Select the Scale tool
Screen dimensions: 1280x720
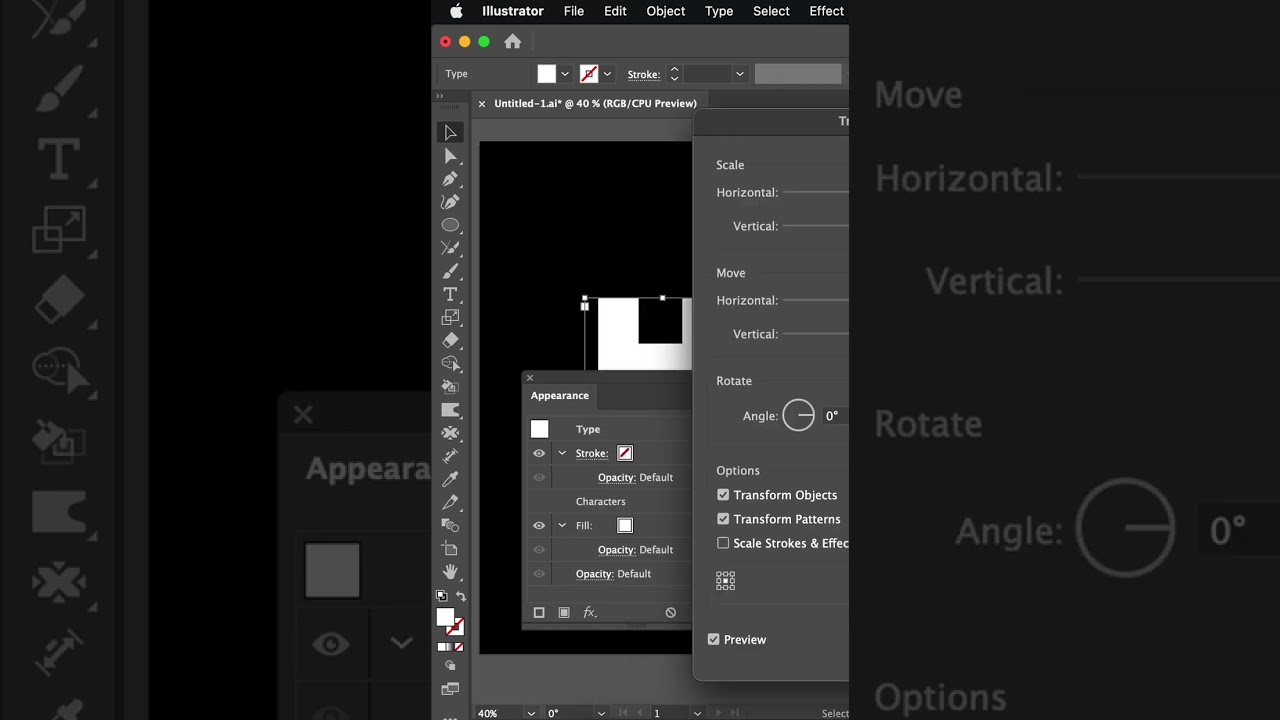(450, 317)
